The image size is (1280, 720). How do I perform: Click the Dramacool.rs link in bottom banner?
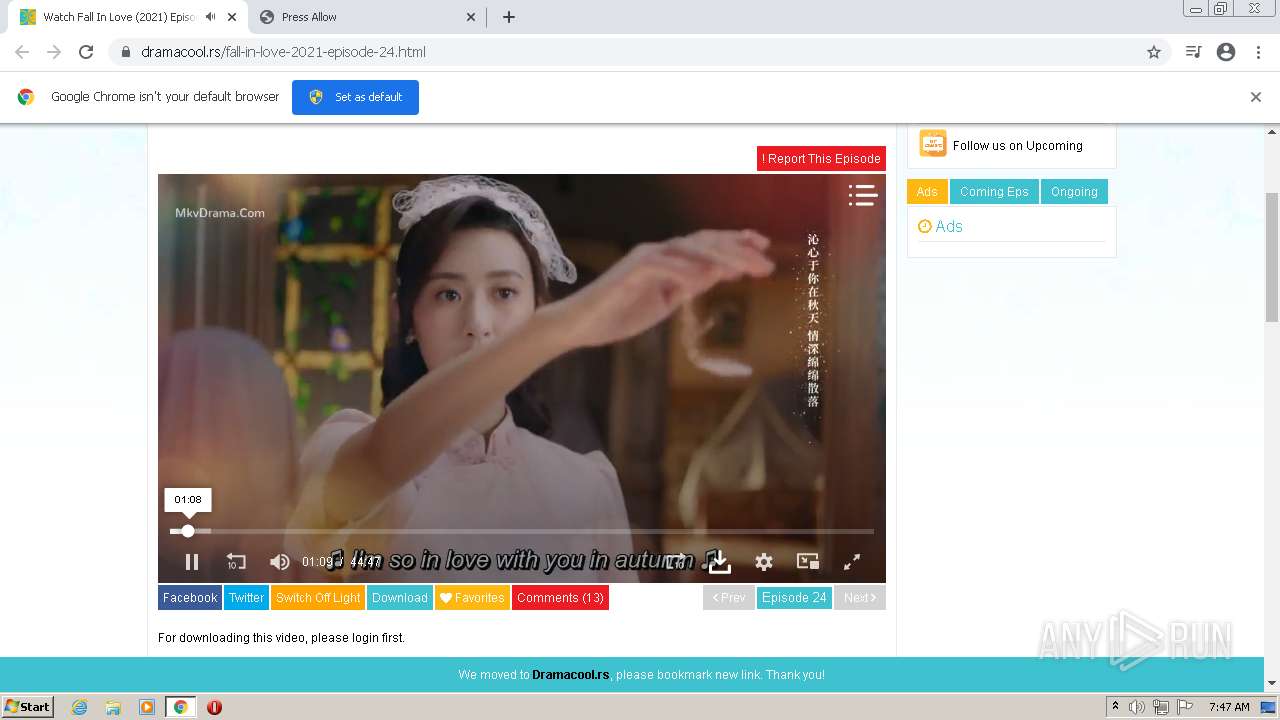coord(571,675)
